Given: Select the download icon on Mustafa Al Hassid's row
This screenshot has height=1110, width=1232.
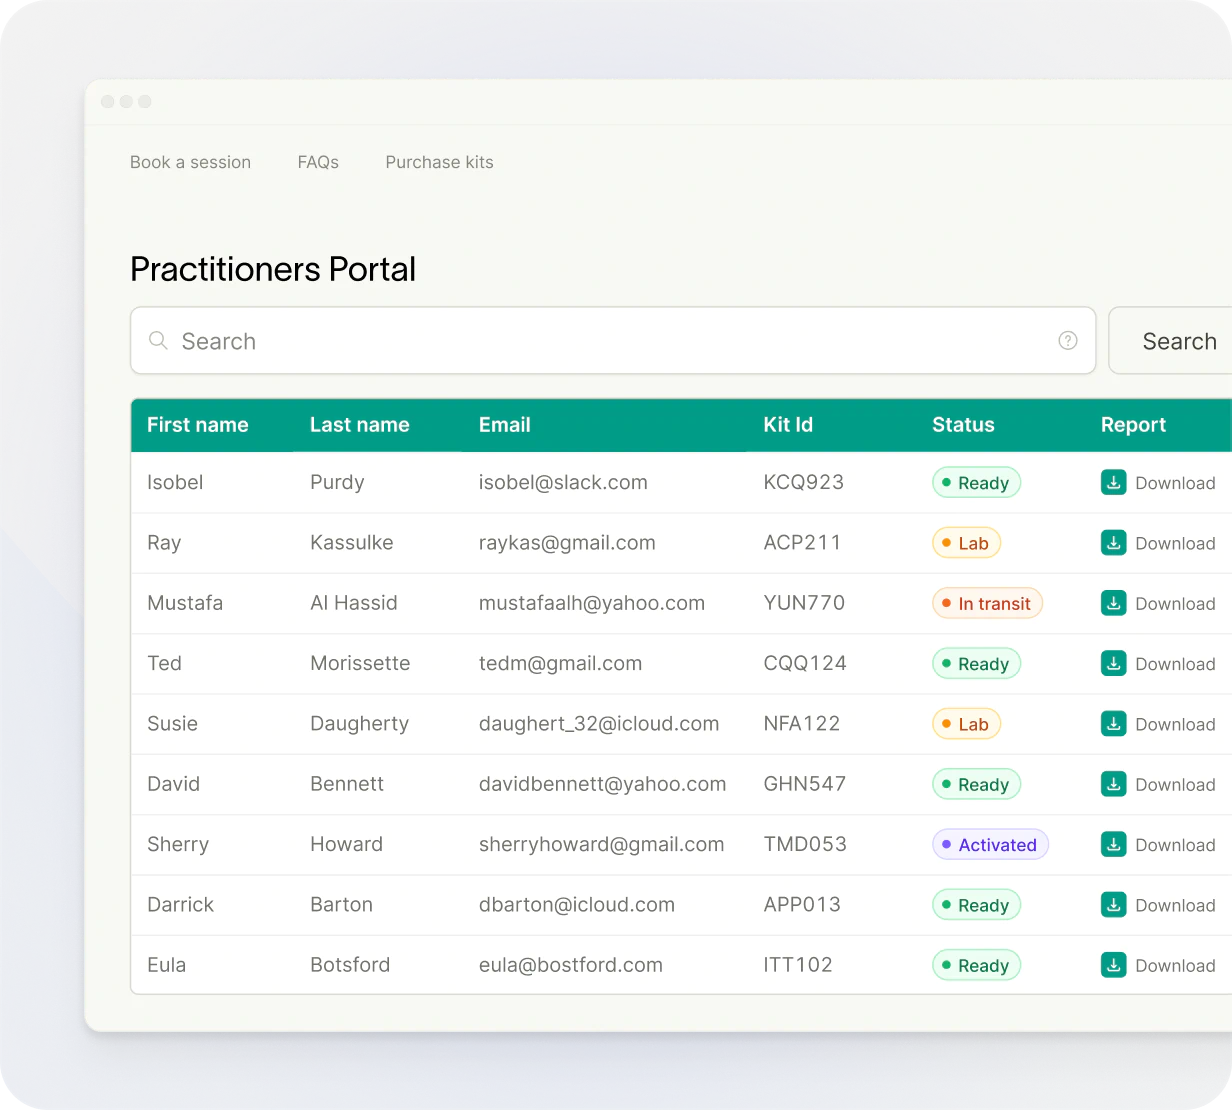Looking at the screenshot, I should pyautogui.click(x=1113, y=603).
